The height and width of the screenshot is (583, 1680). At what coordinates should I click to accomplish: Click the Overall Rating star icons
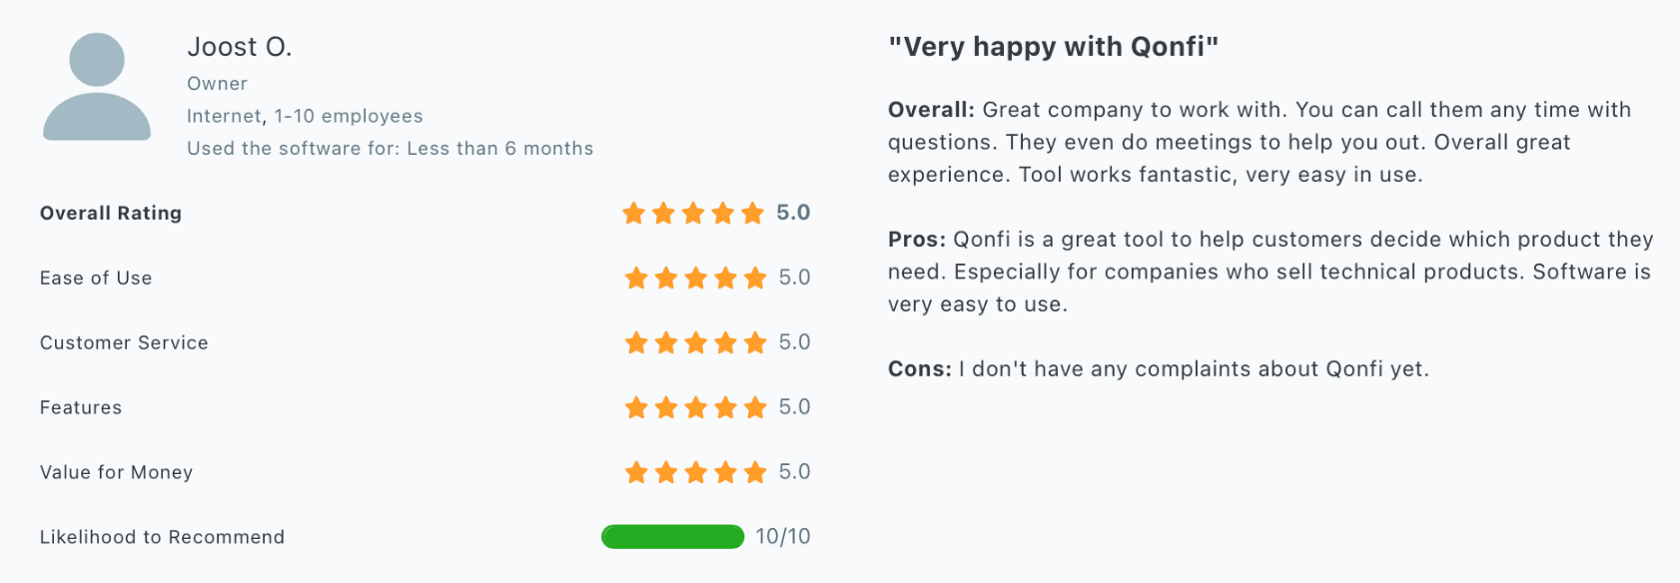[x=693, y=213]
